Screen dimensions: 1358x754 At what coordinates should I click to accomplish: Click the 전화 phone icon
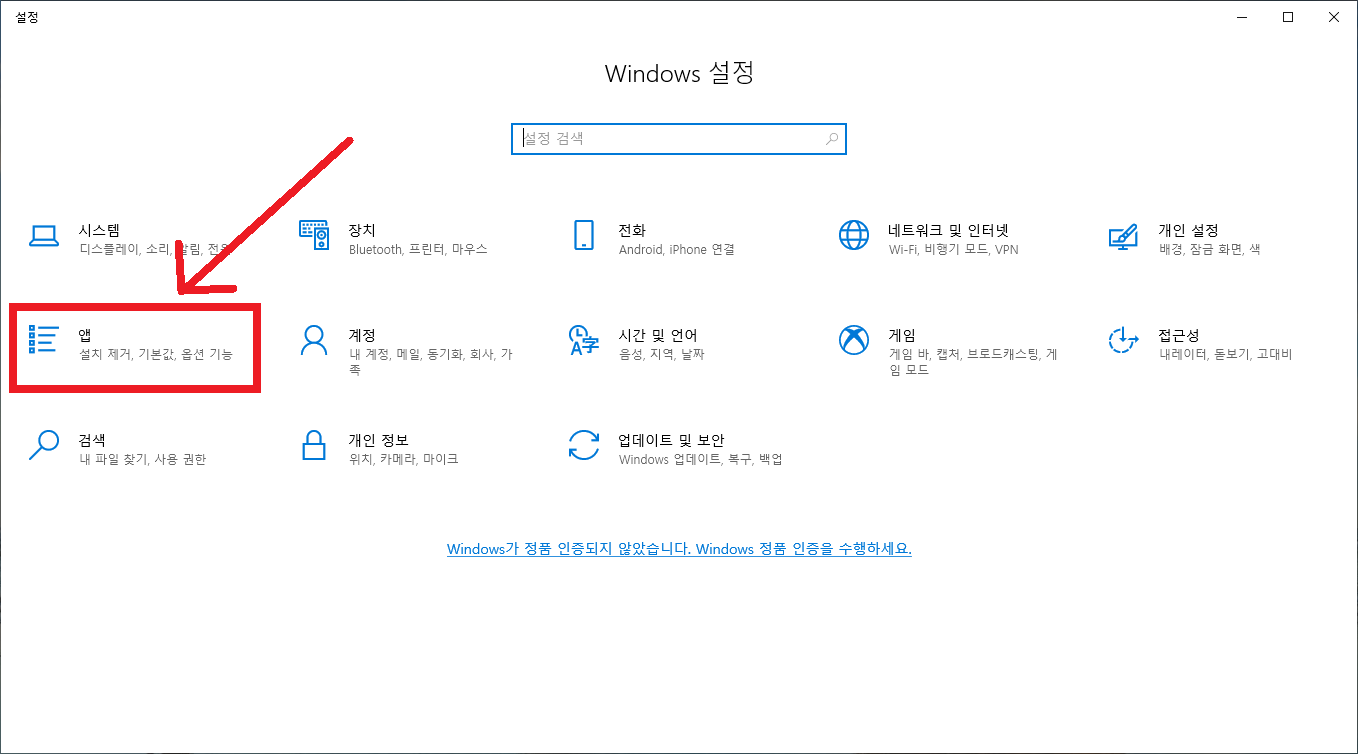(x=584, y=236)
